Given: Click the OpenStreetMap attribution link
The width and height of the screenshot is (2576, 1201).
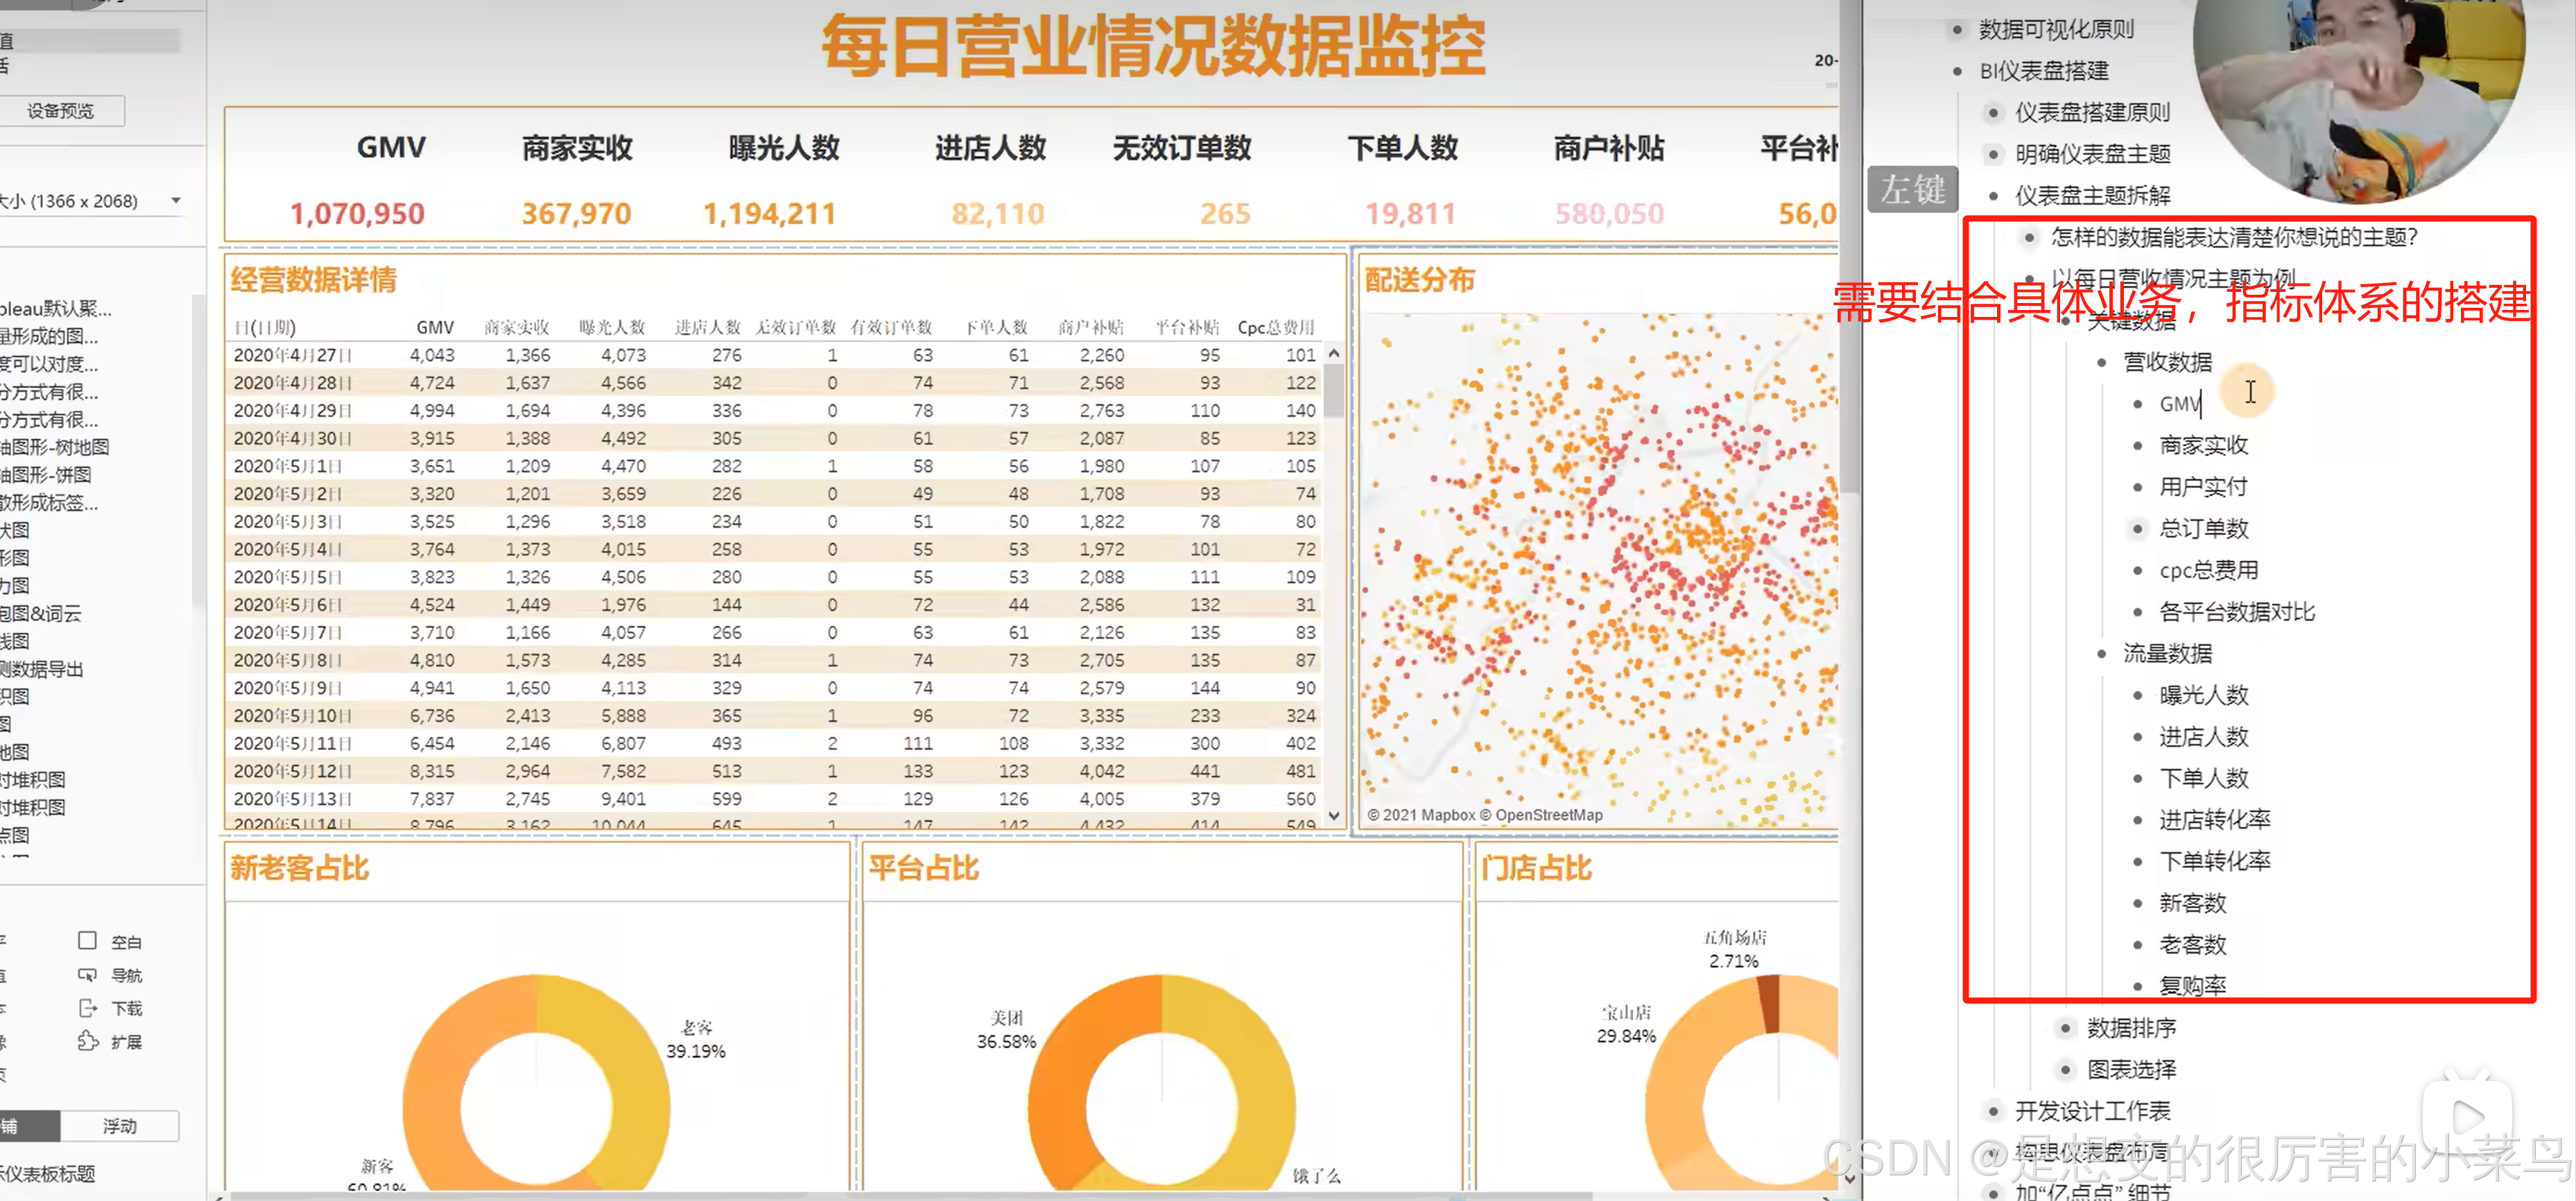Looking at the screenshot, I should [1549, 814].
